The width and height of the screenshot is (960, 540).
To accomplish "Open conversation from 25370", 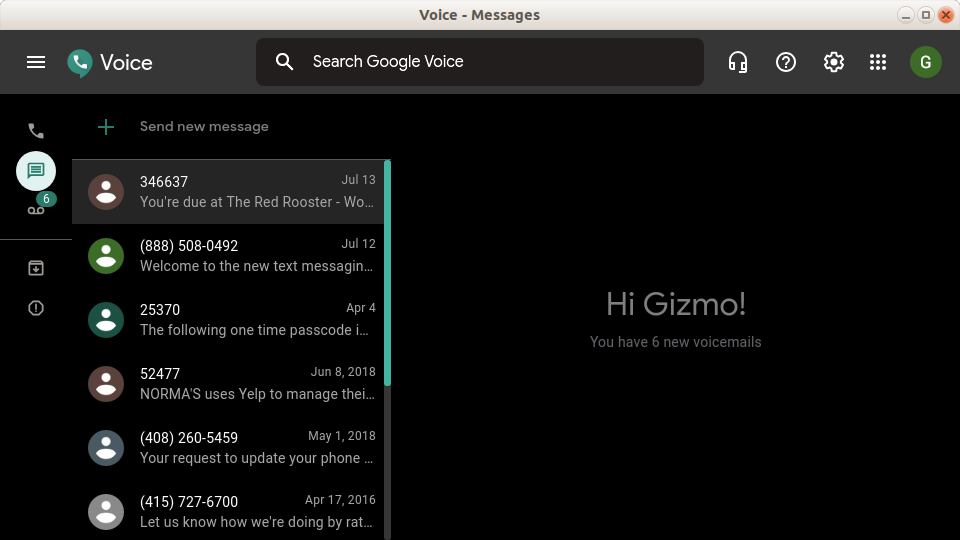I will tap(228, 320).
